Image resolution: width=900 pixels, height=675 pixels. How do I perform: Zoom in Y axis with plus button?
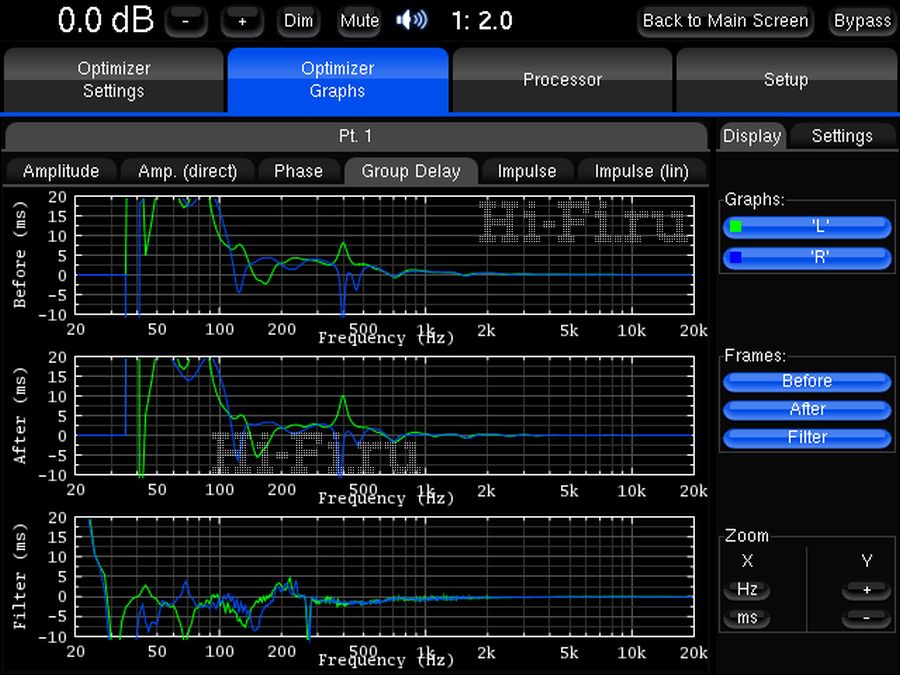(x=867, y=590)
